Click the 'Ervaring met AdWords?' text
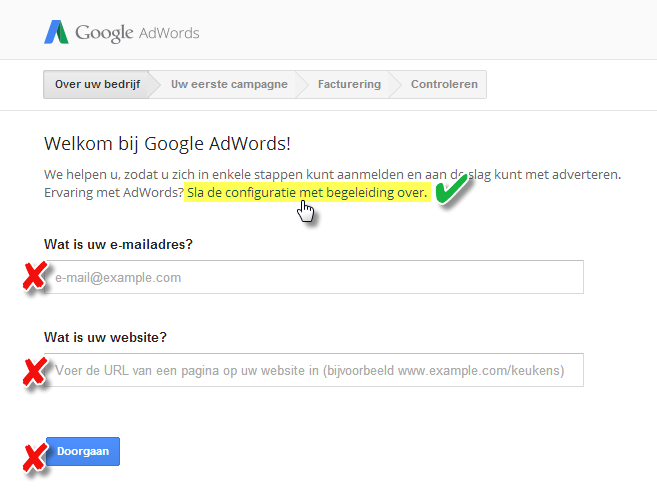 (x=114, y=193)
